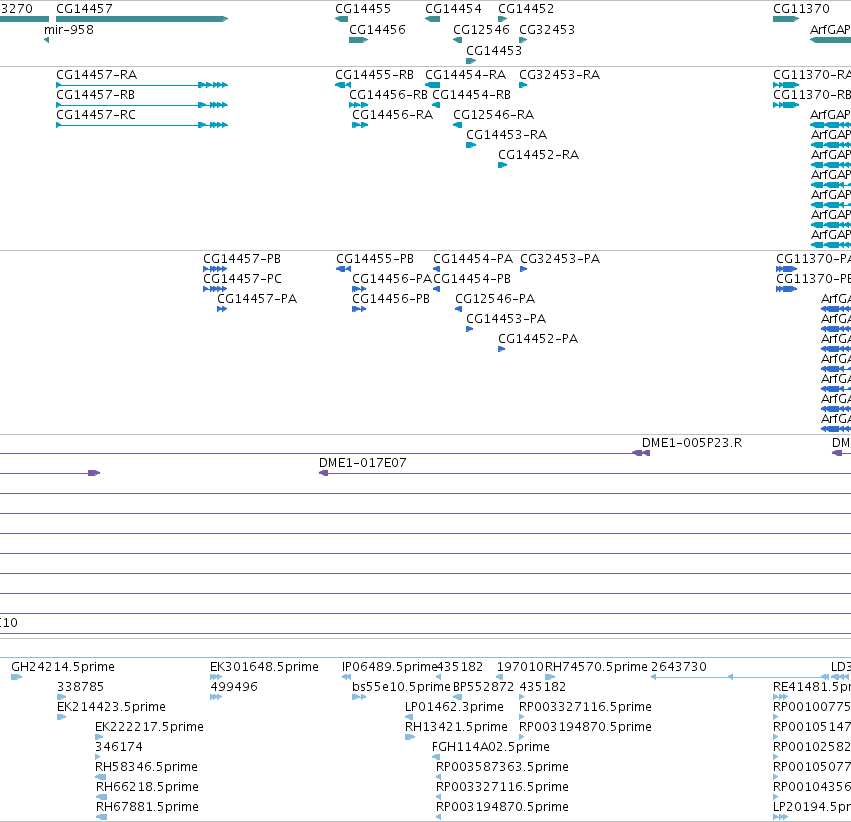The image size is (851, 822).
Task: Select protein CG14452-PA
Action: [x=538, y=339]
